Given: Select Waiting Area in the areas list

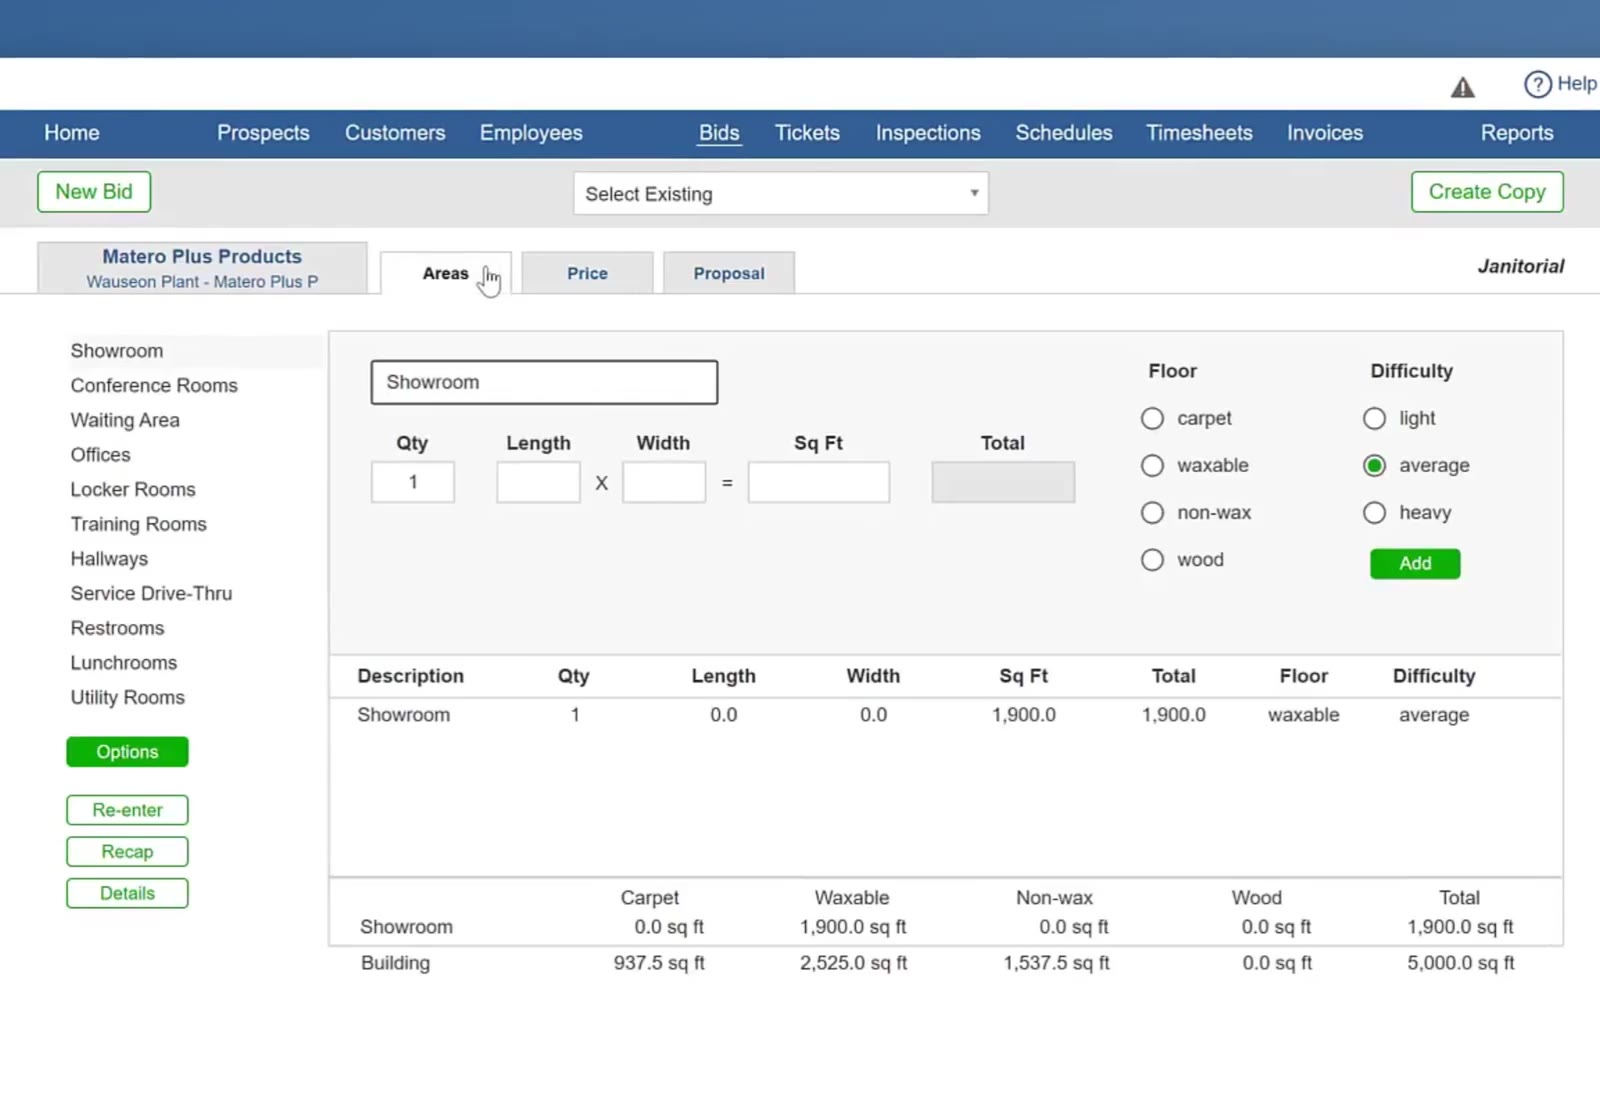Looking at the screenshot, I should 125,420.
